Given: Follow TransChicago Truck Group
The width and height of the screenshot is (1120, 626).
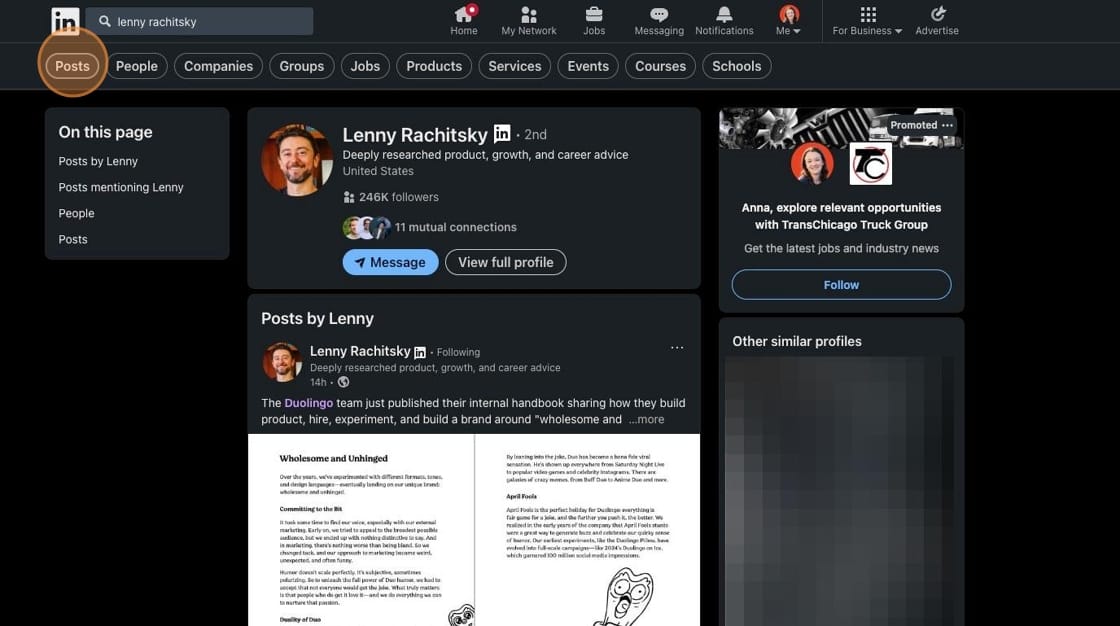Looking at the screenshot, I should 841,284.
